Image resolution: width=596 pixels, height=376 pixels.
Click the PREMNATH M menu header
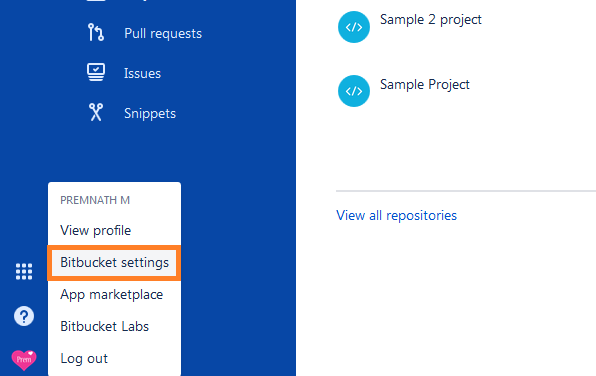[x=95, y=200]
